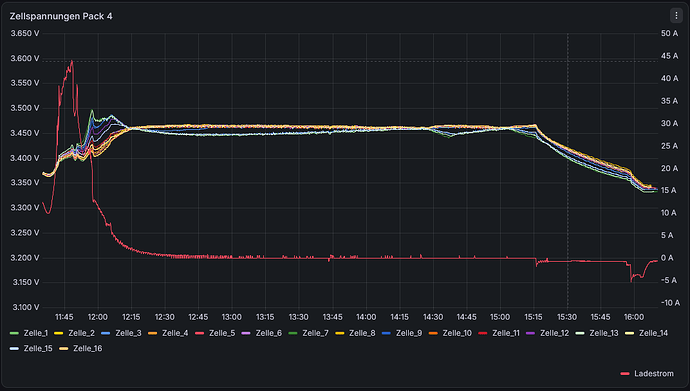
Task: Click the Ladestrom peak near 11:48
Action: coord(72,61)
